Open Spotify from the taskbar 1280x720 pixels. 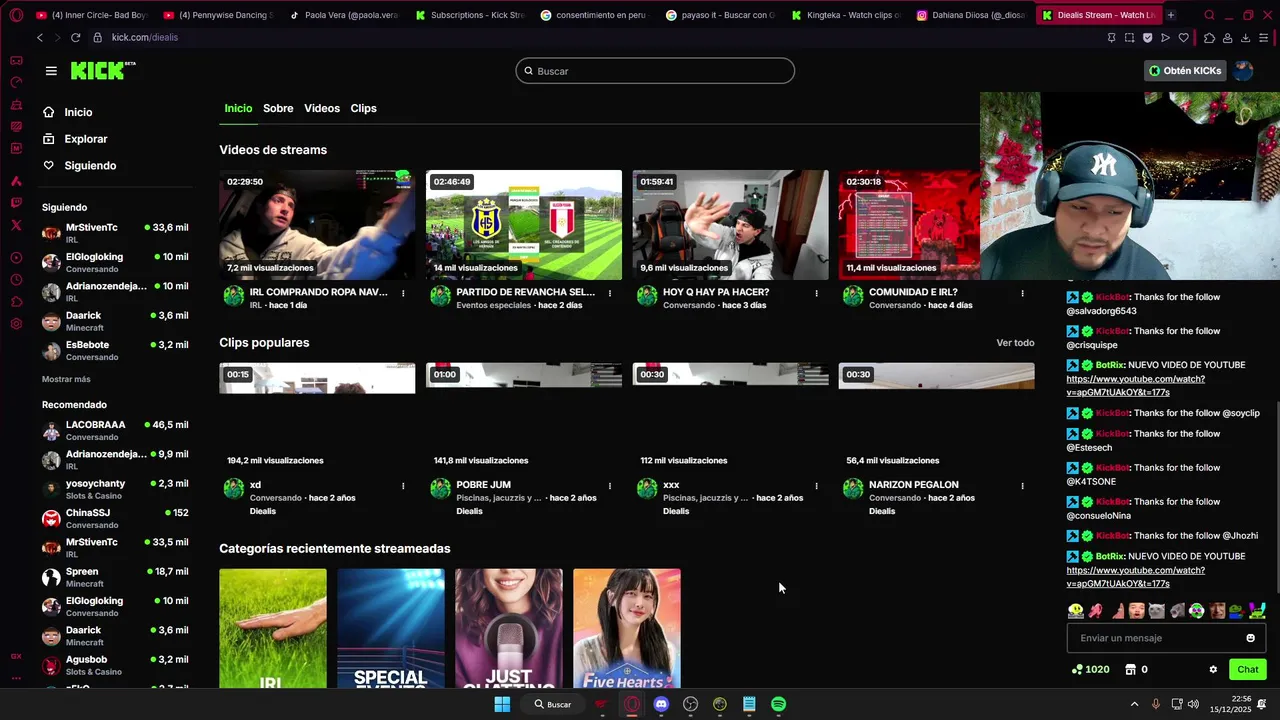(x=778, y=704)
